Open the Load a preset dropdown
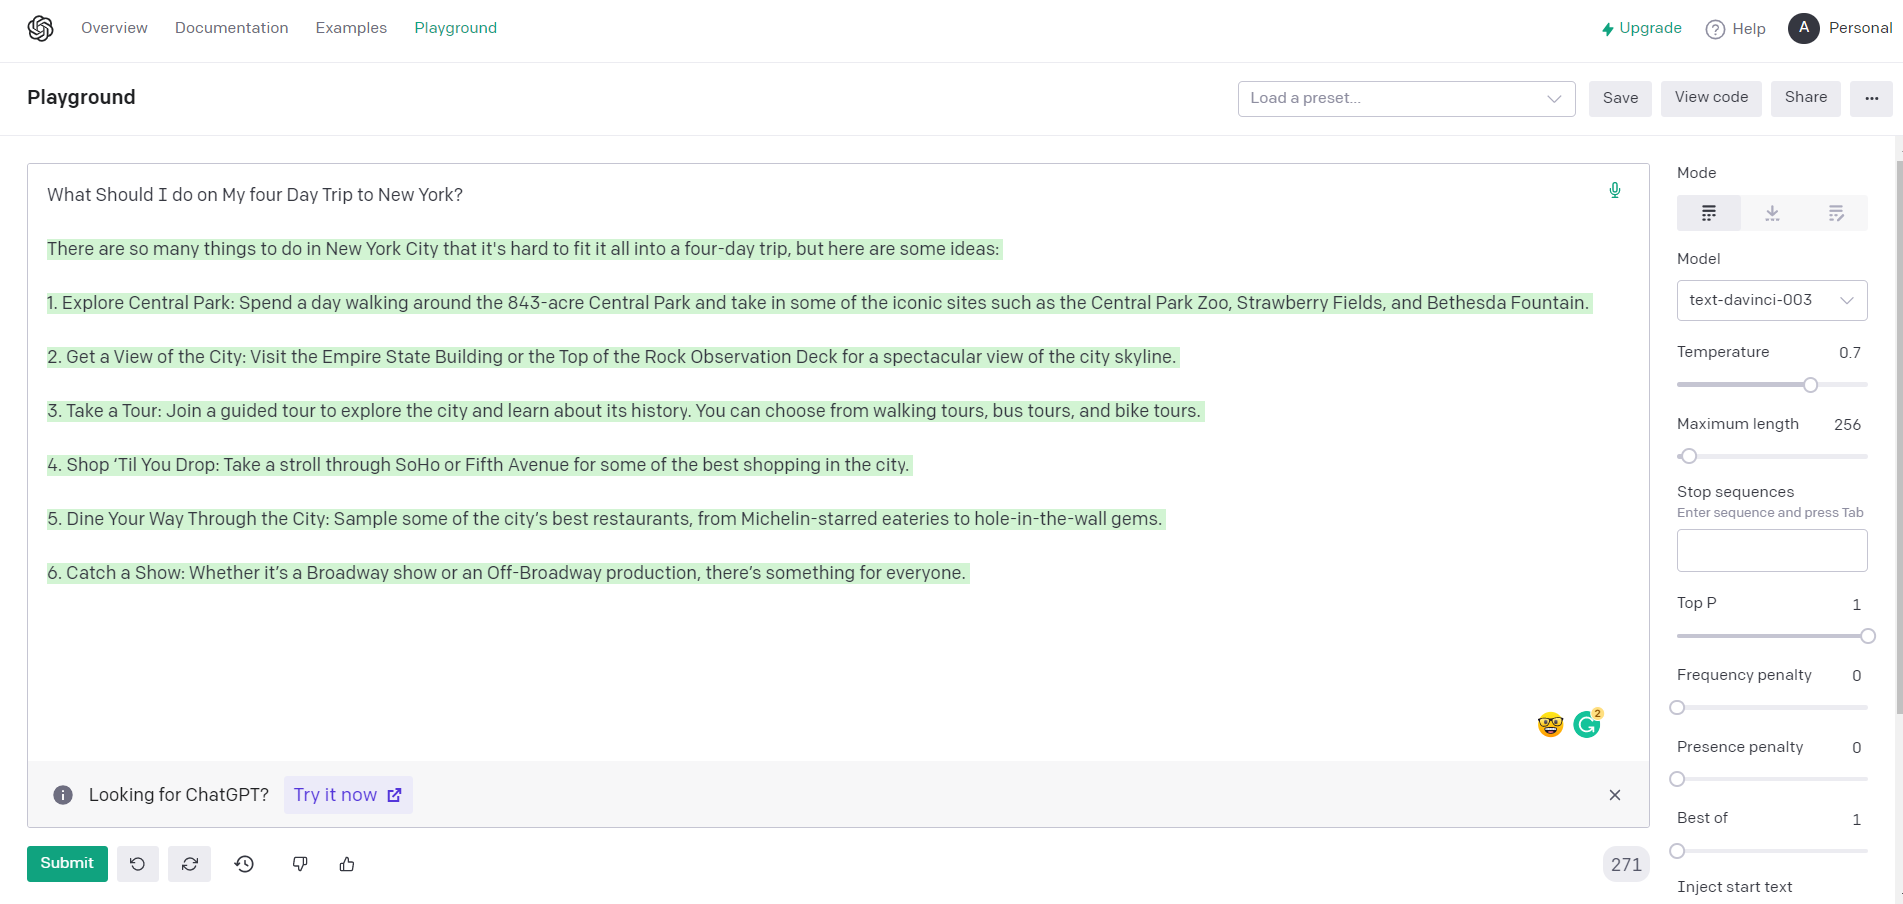The width and height of the screenshot is (1903, 904). [1406, 98]
